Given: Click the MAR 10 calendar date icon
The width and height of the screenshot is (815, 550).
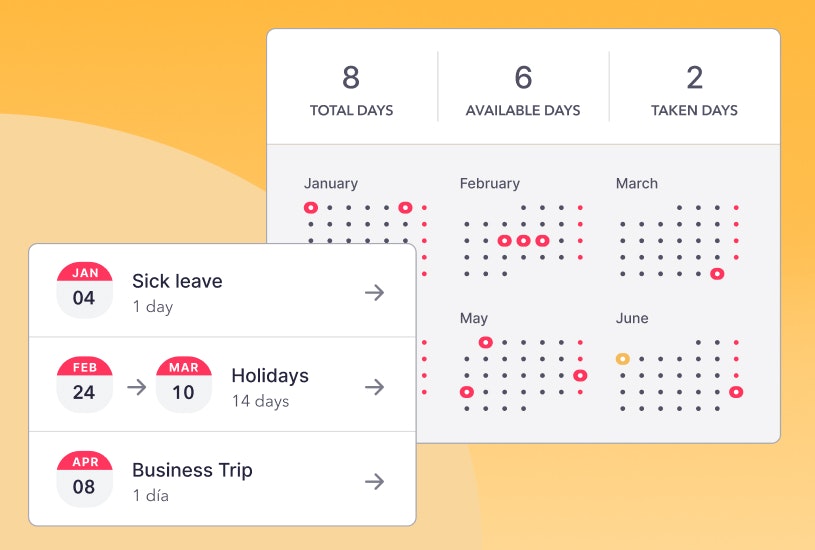Looking at the screenshot, I should 183,385.
